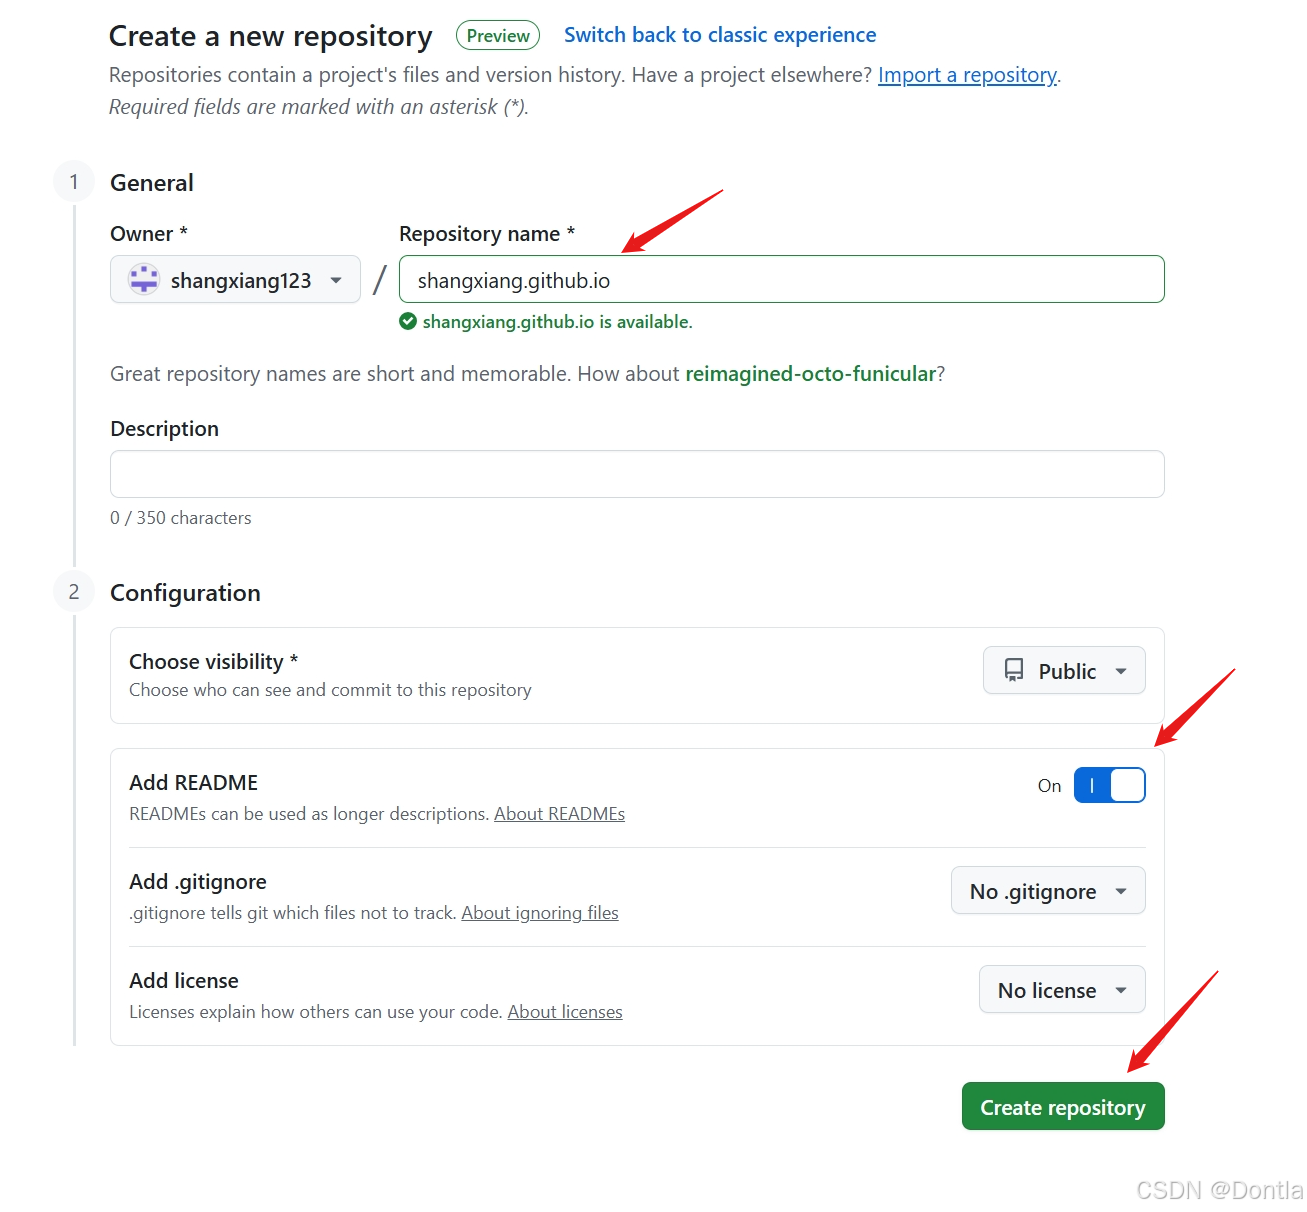Open the About READMEs link
The image size is (1307, 1212).
[x=559, y=813]
